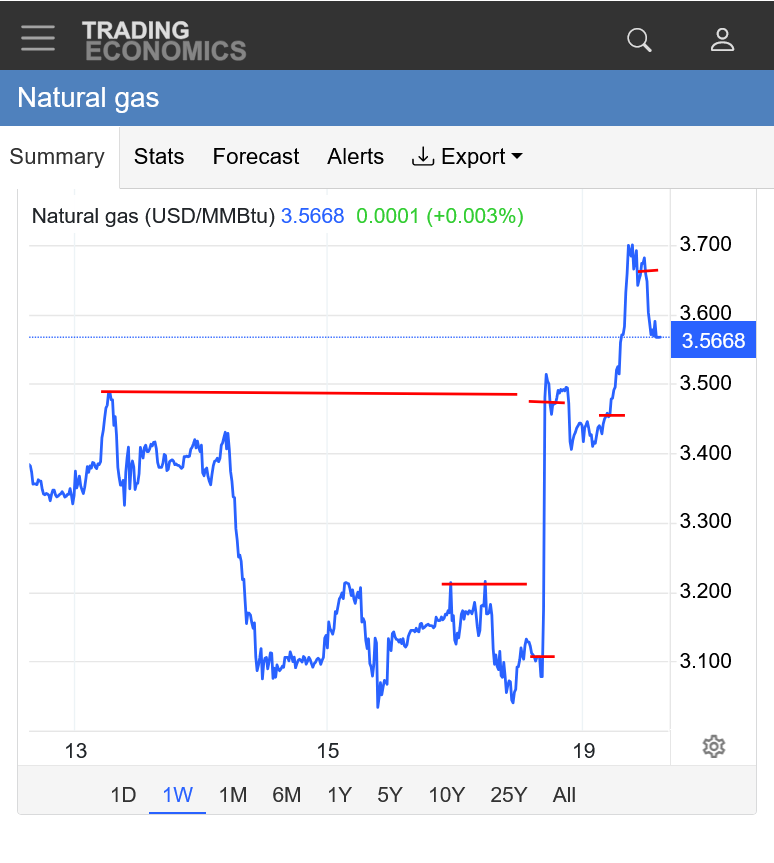Show the 6M chart range
Image resolution: width=774 pixels, height=863 pixels.
(286, 795)
